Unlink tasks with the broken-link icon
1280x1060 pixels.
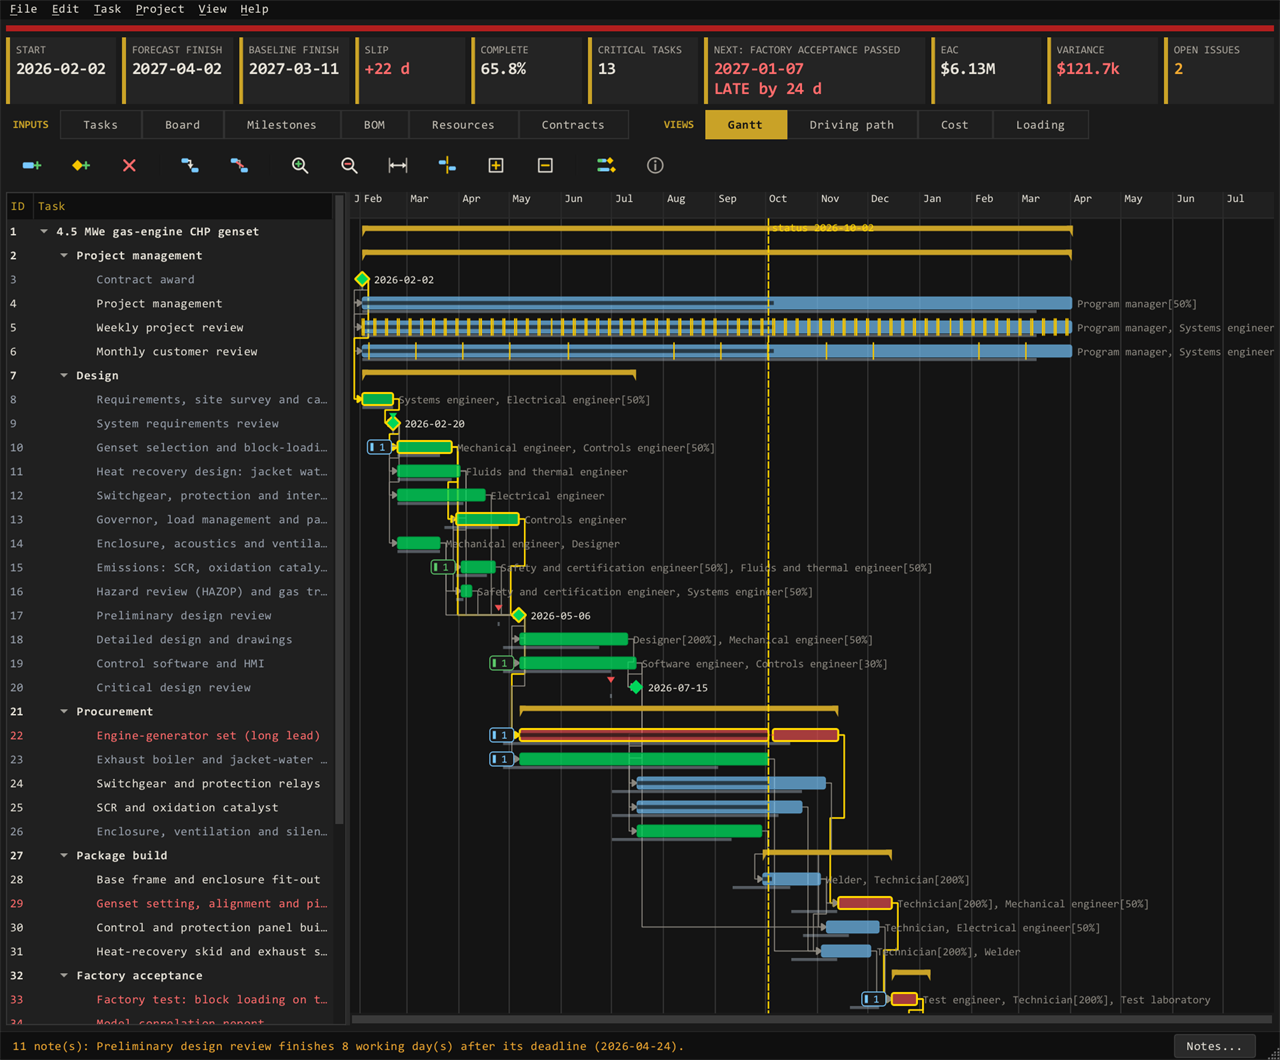click(x=239, y=165)
